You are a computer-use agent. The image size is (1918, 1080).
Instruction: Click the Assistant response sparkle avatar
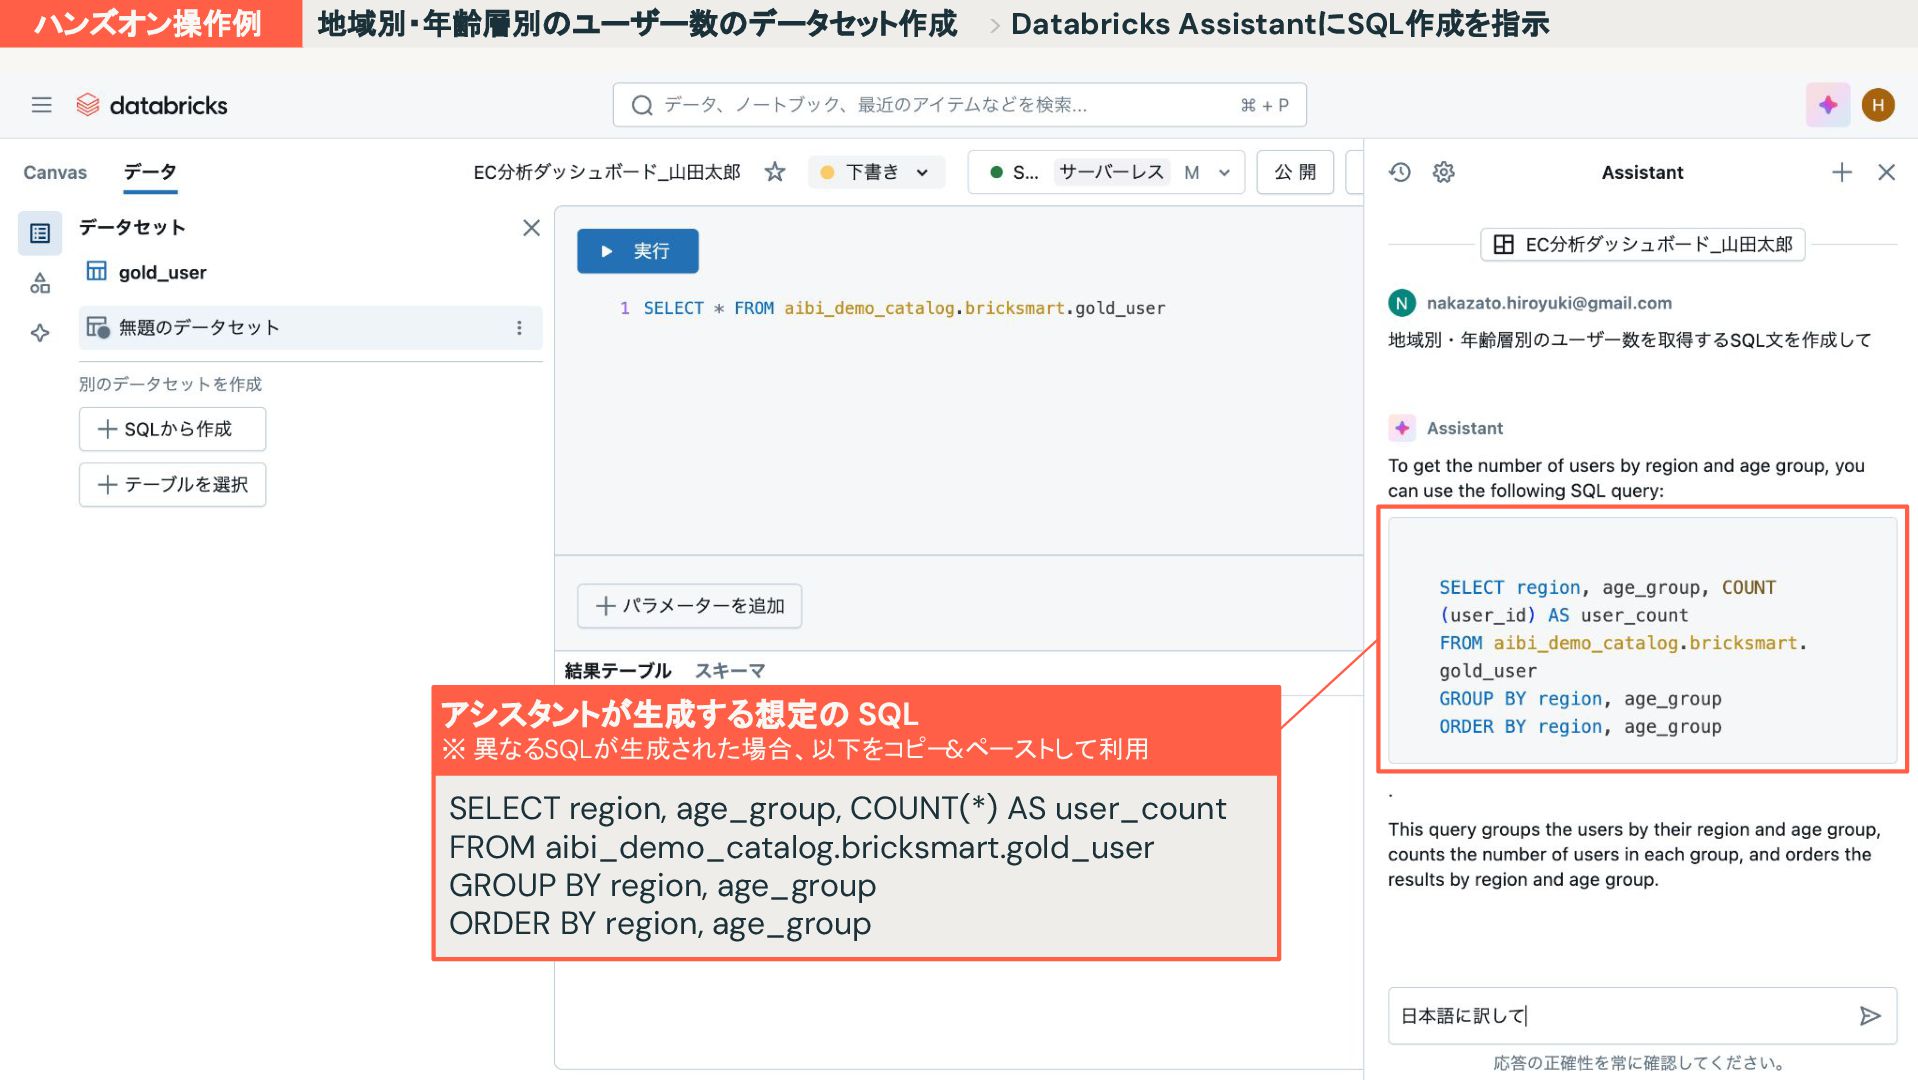point(1402,428)
